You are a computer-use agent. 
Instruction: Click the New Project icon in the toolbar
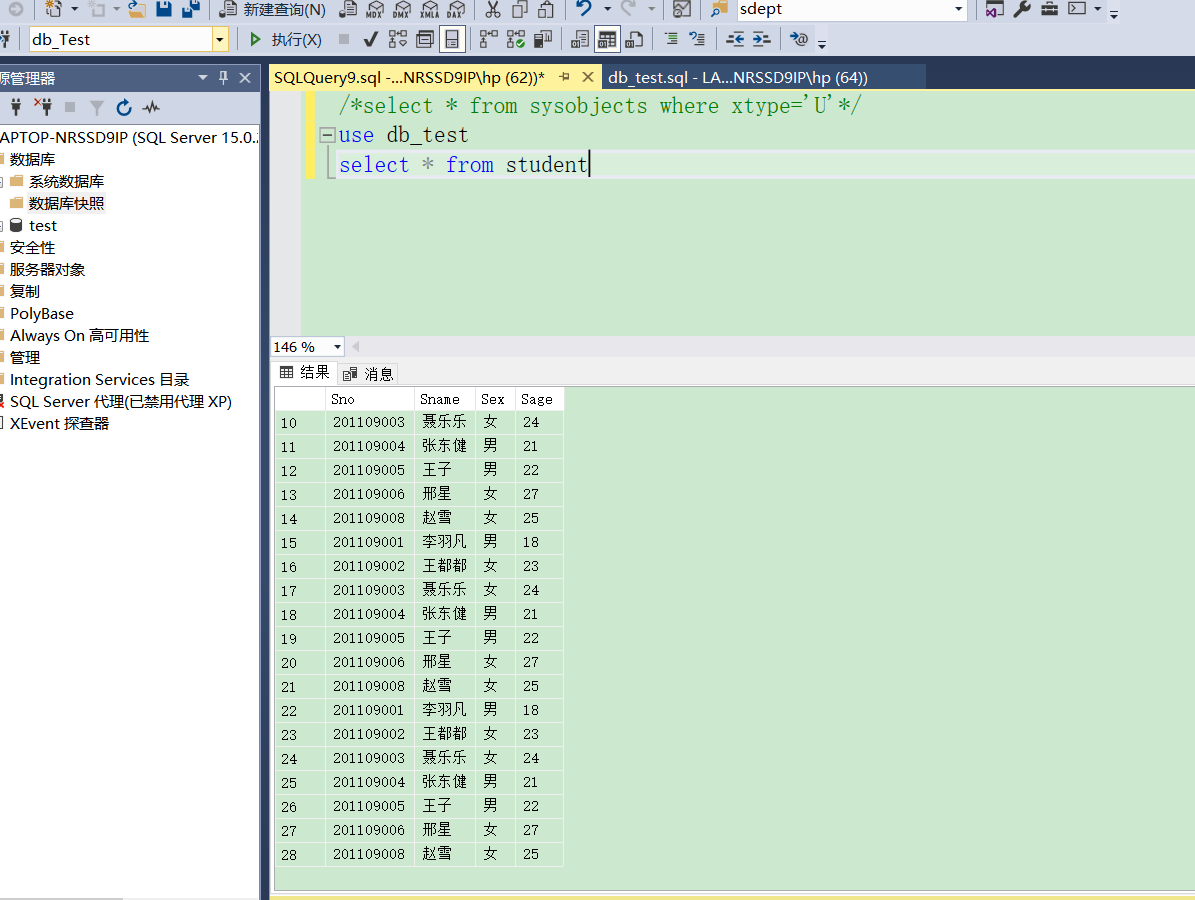53,9
